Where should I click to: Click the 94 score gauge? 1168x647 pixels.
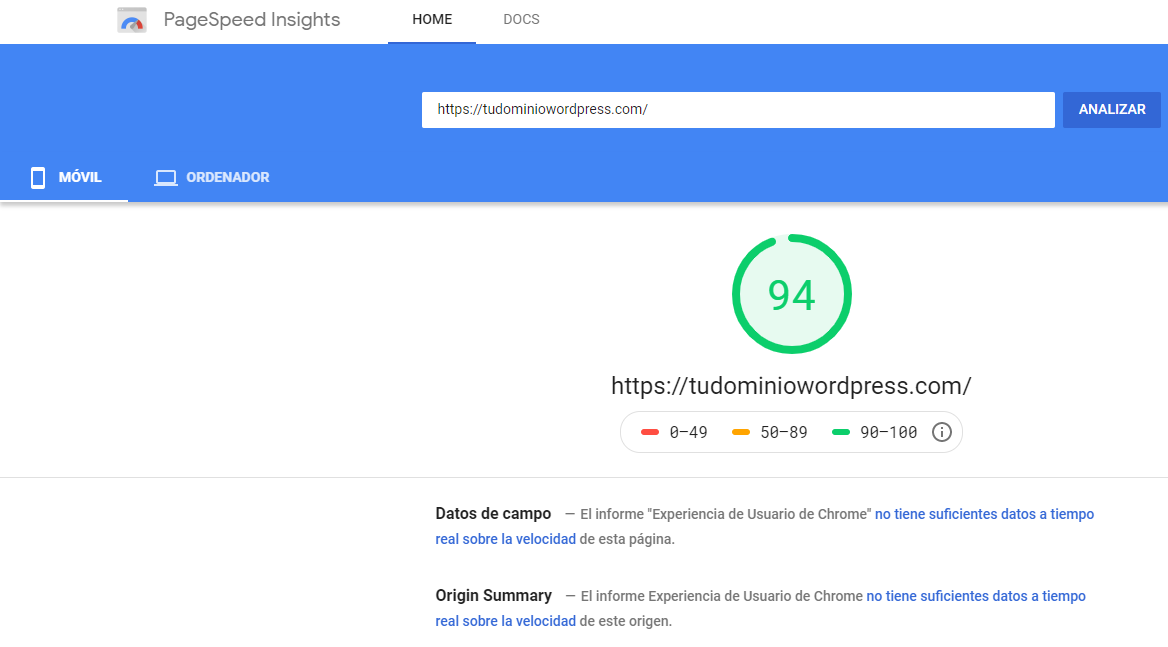point(792,294)
